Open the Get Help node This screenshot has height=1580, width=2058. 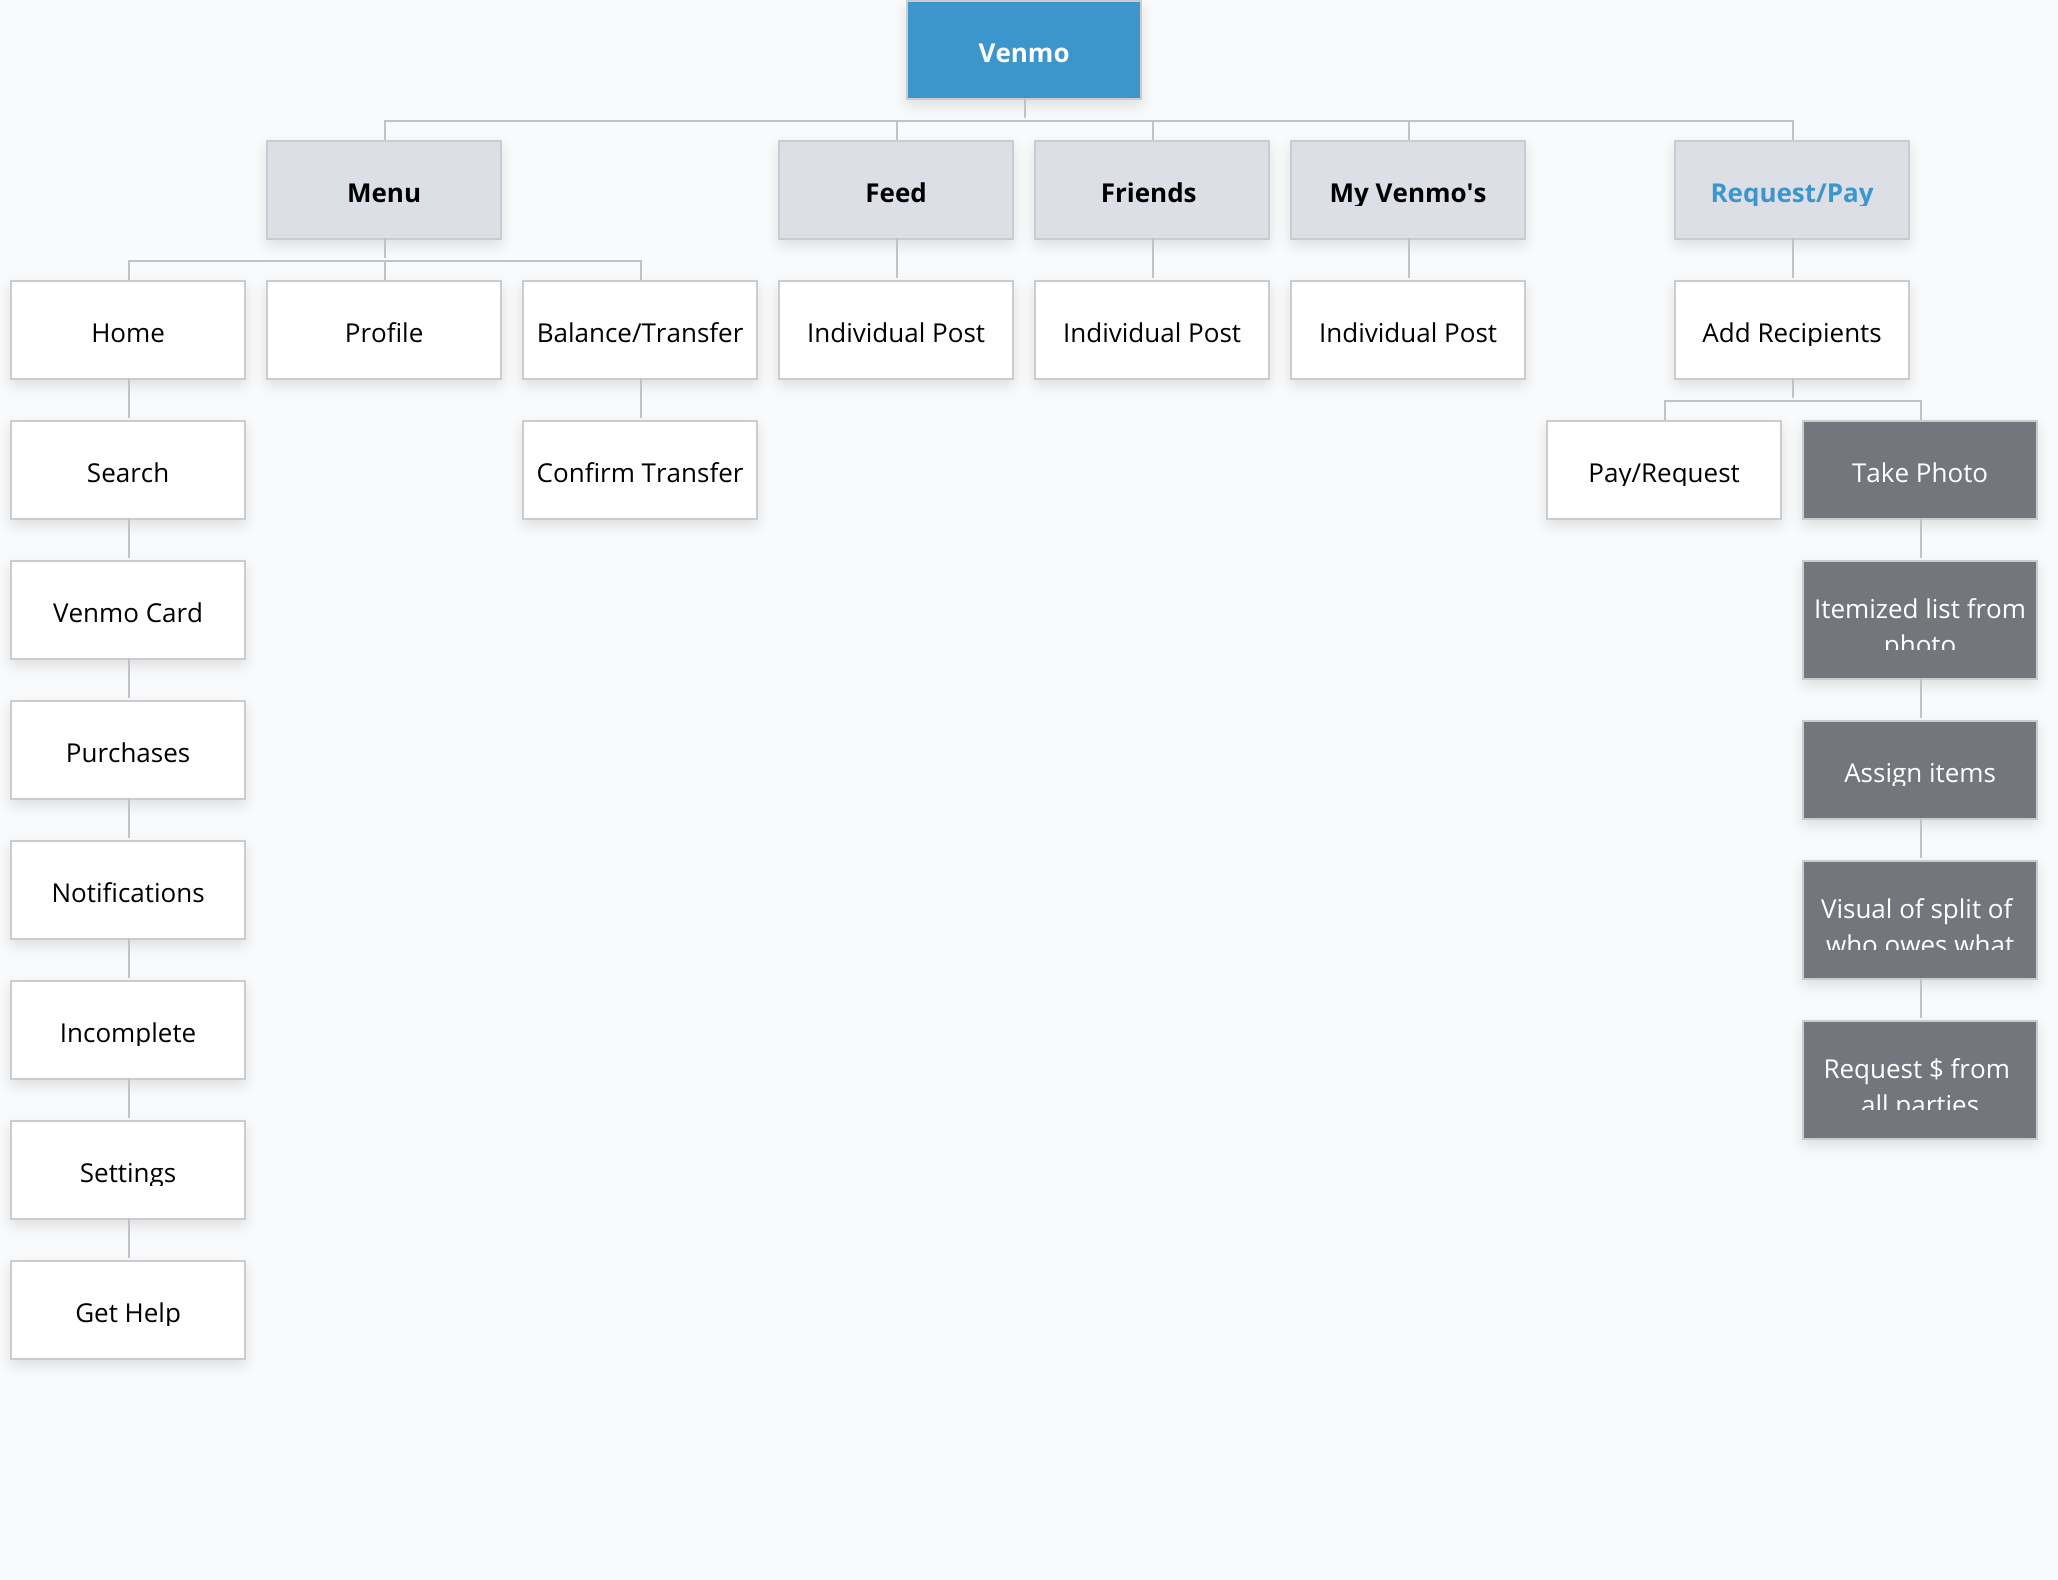128,1311
